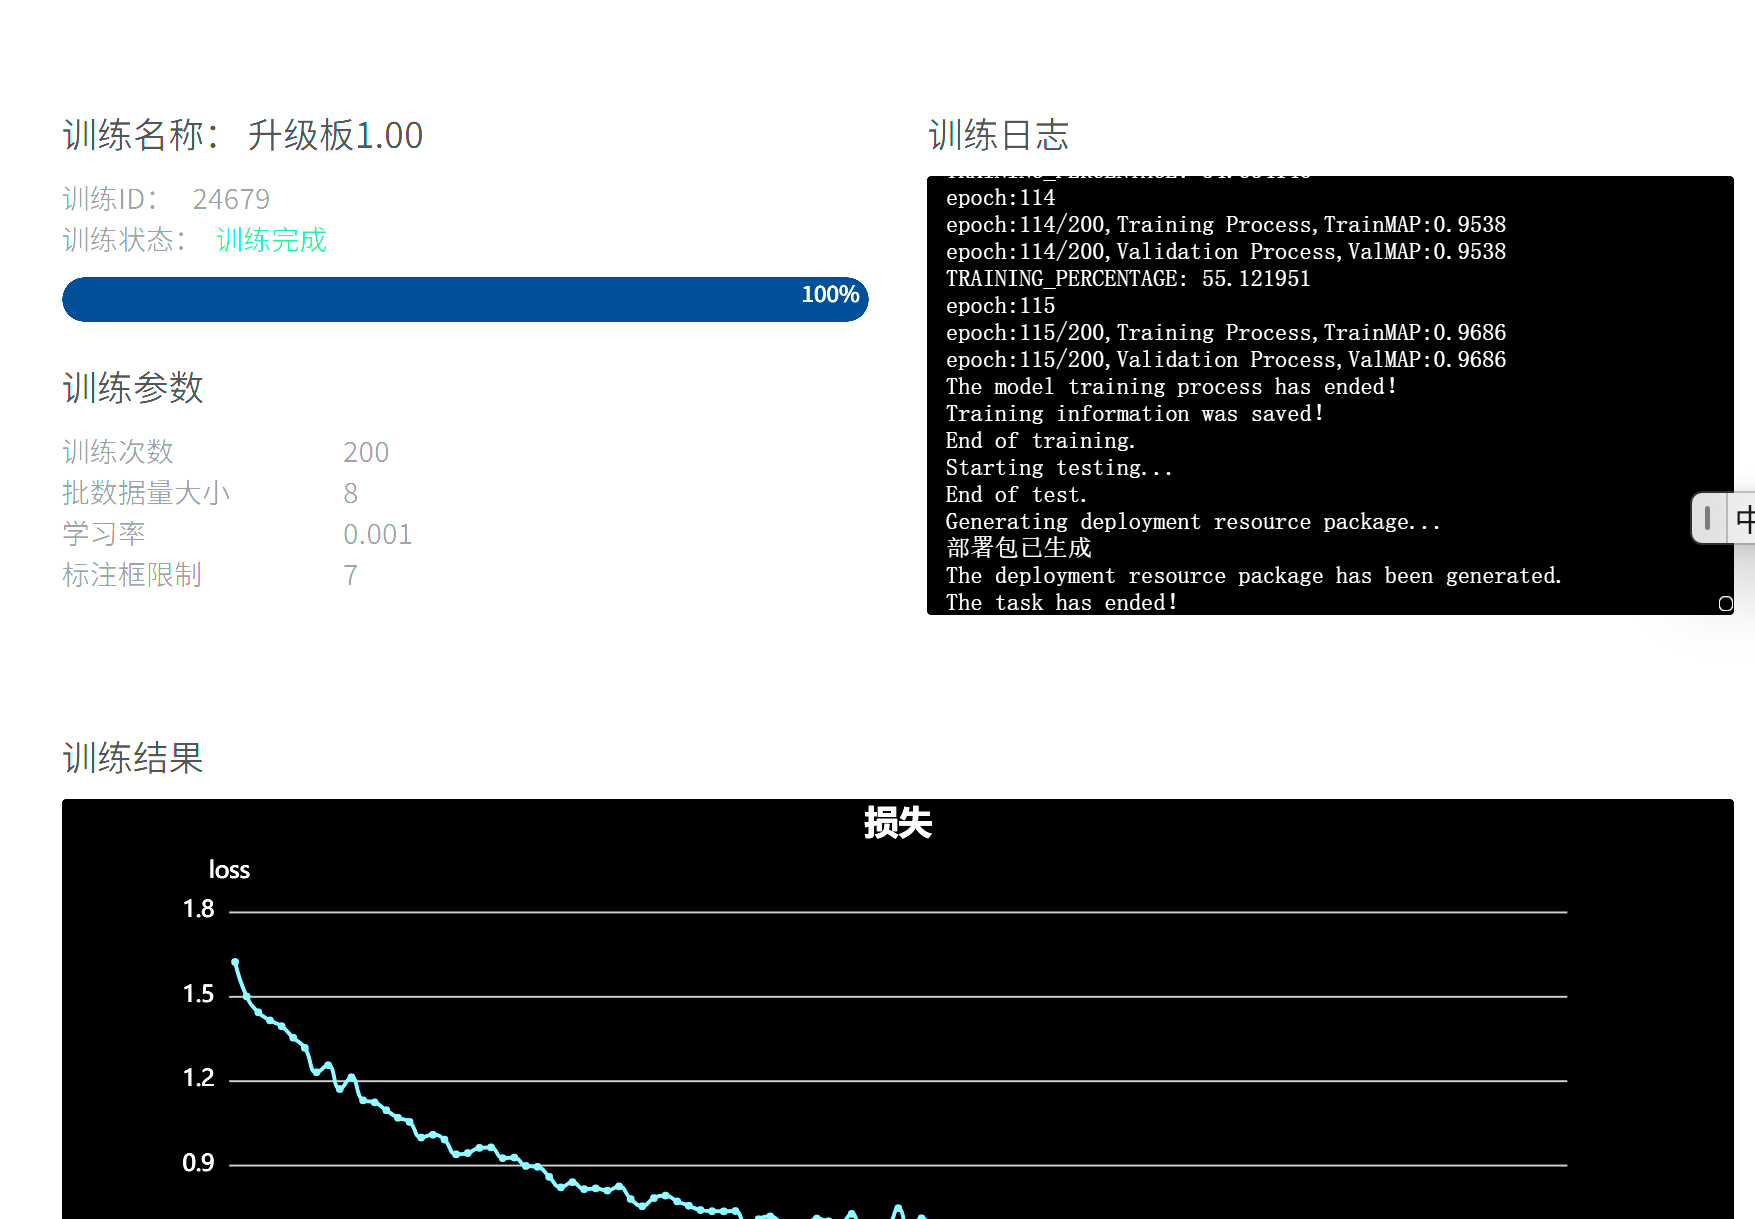Click log line 'epoch:114'
1755x1219 pixels.
[1000, 198]
